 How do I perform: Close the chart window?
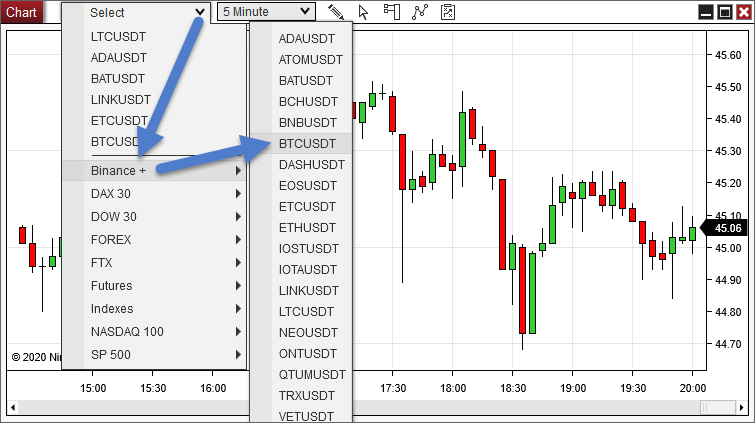coord(743,12)
